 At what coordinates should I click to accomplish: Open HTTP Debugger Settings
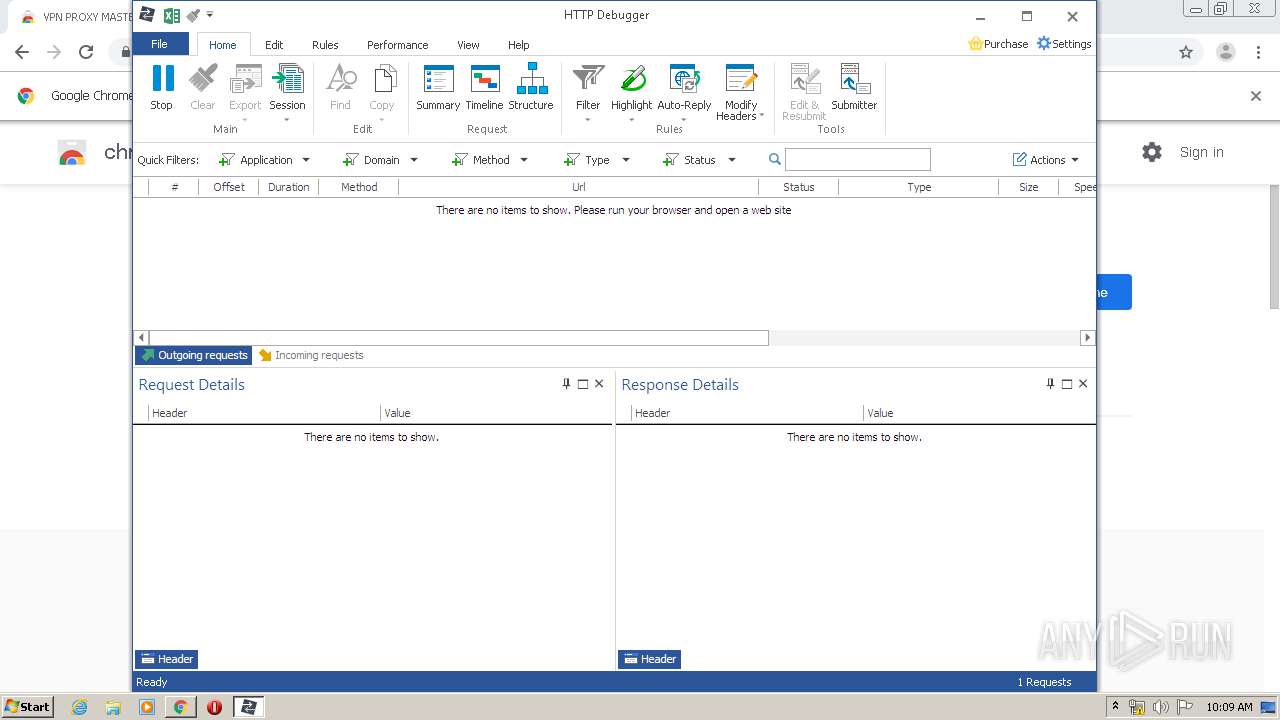pyautogui.click(x=1064, y=44)
